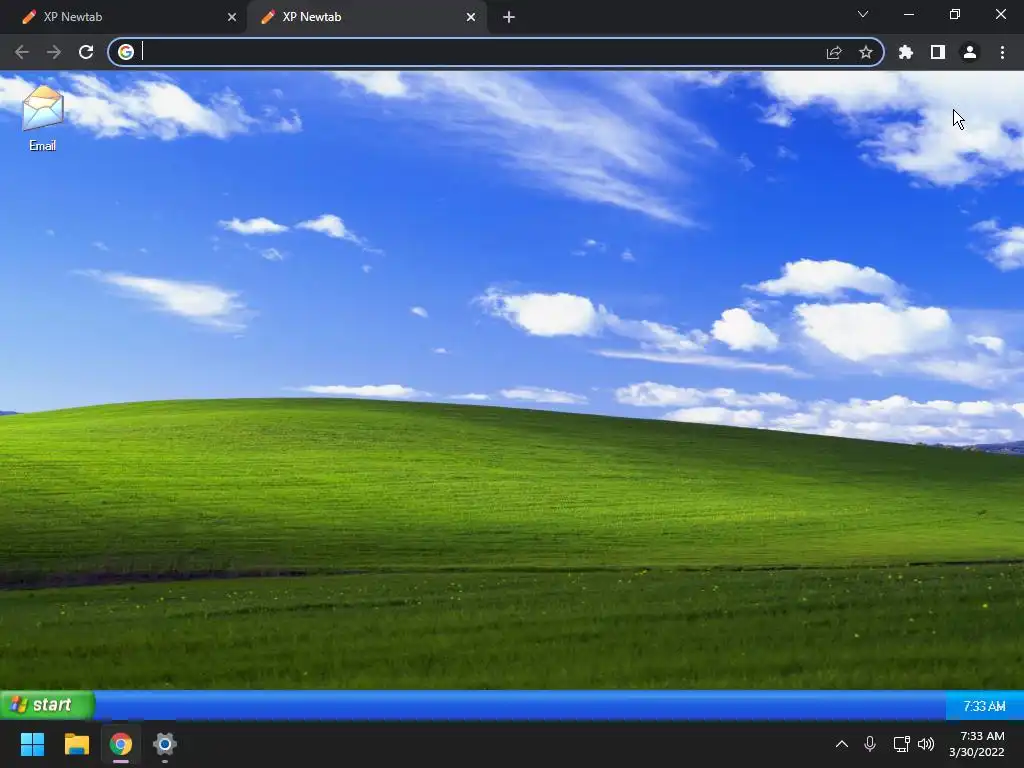The image size is (1024, 768).
Task: Click the share this page icon
Action: pyautogui.click(x=834, y=52)
